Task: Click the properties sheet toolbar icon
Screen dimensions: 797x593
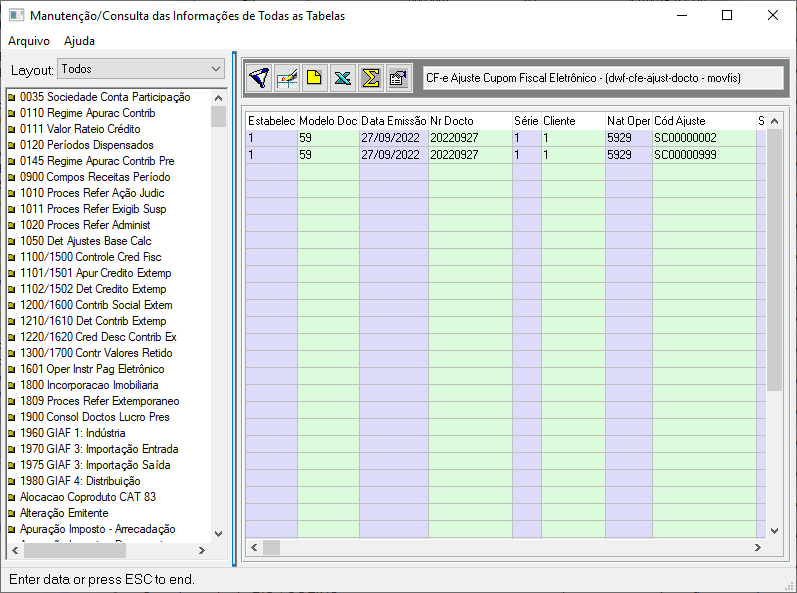Action: pos(398,78)
